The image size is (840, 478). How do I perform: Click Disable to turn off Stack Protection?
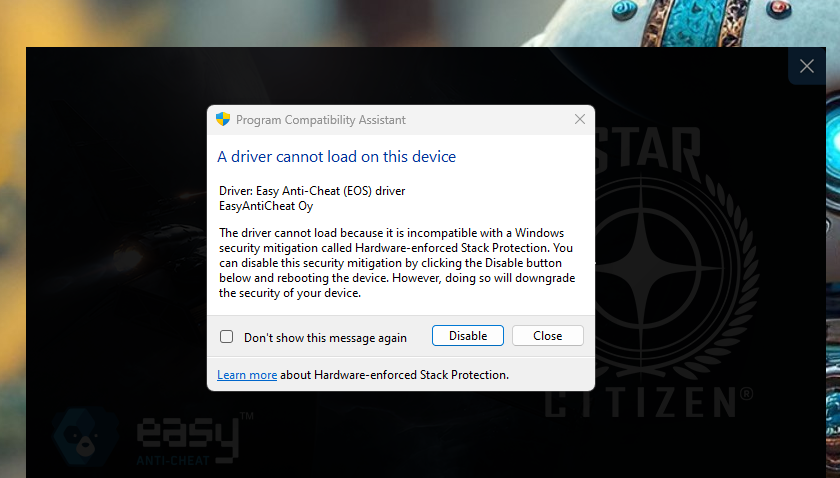(468, 335)
